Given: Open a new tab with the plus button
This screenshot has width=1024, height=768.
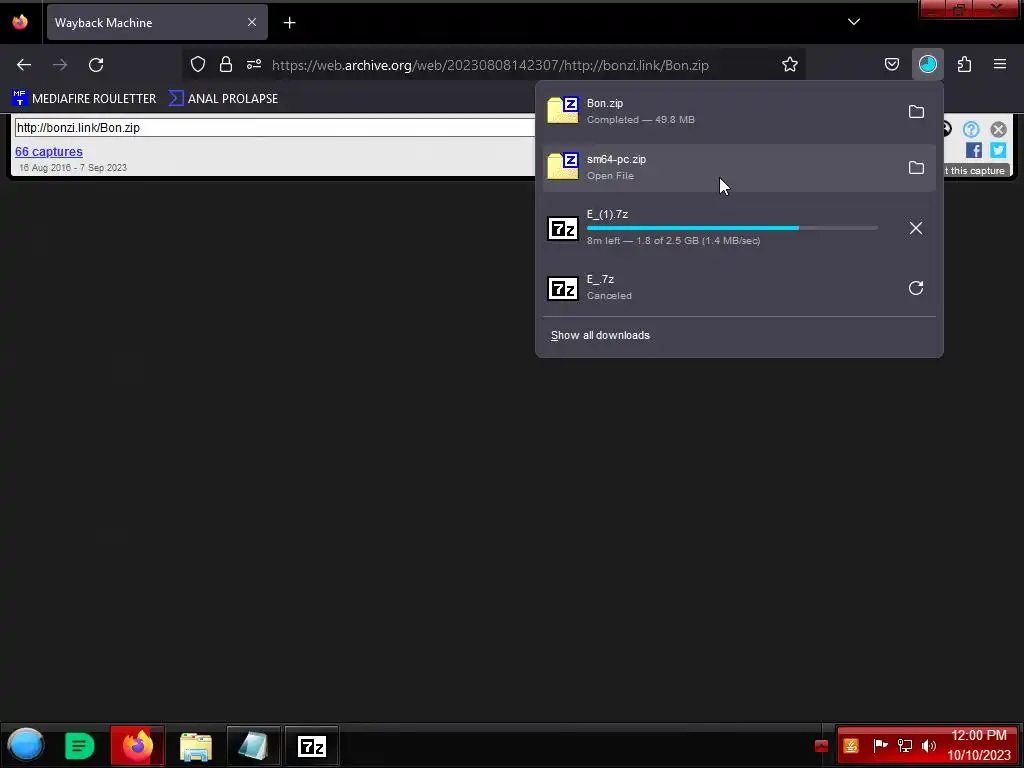Looking at the screenshot, I should [x=289, y=23].
